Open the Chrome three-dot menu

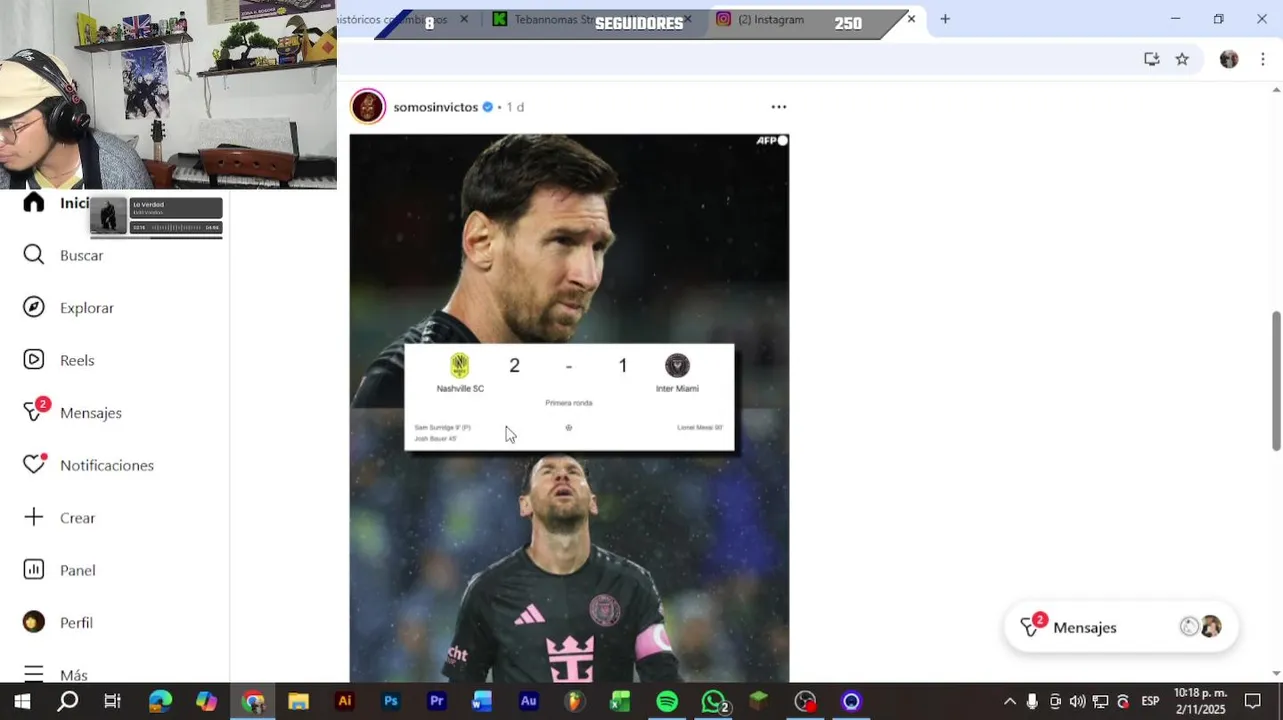(x=1263, y=59)
